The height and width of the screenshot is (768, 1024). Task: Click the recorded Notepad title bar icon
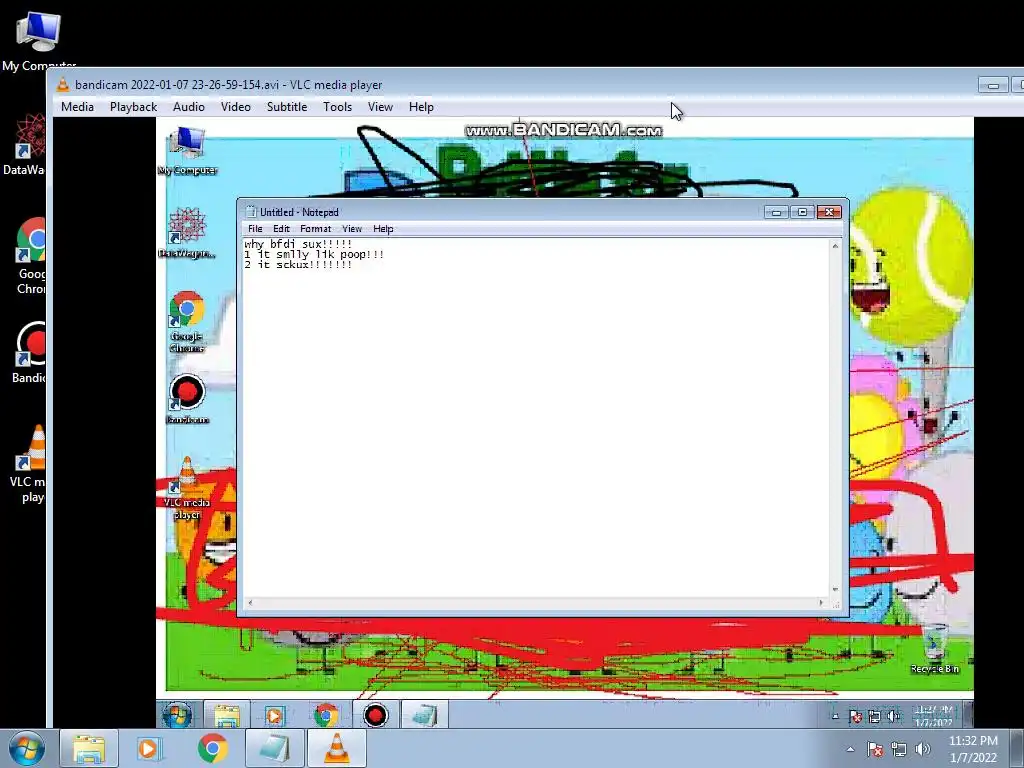tap(250, 212)
